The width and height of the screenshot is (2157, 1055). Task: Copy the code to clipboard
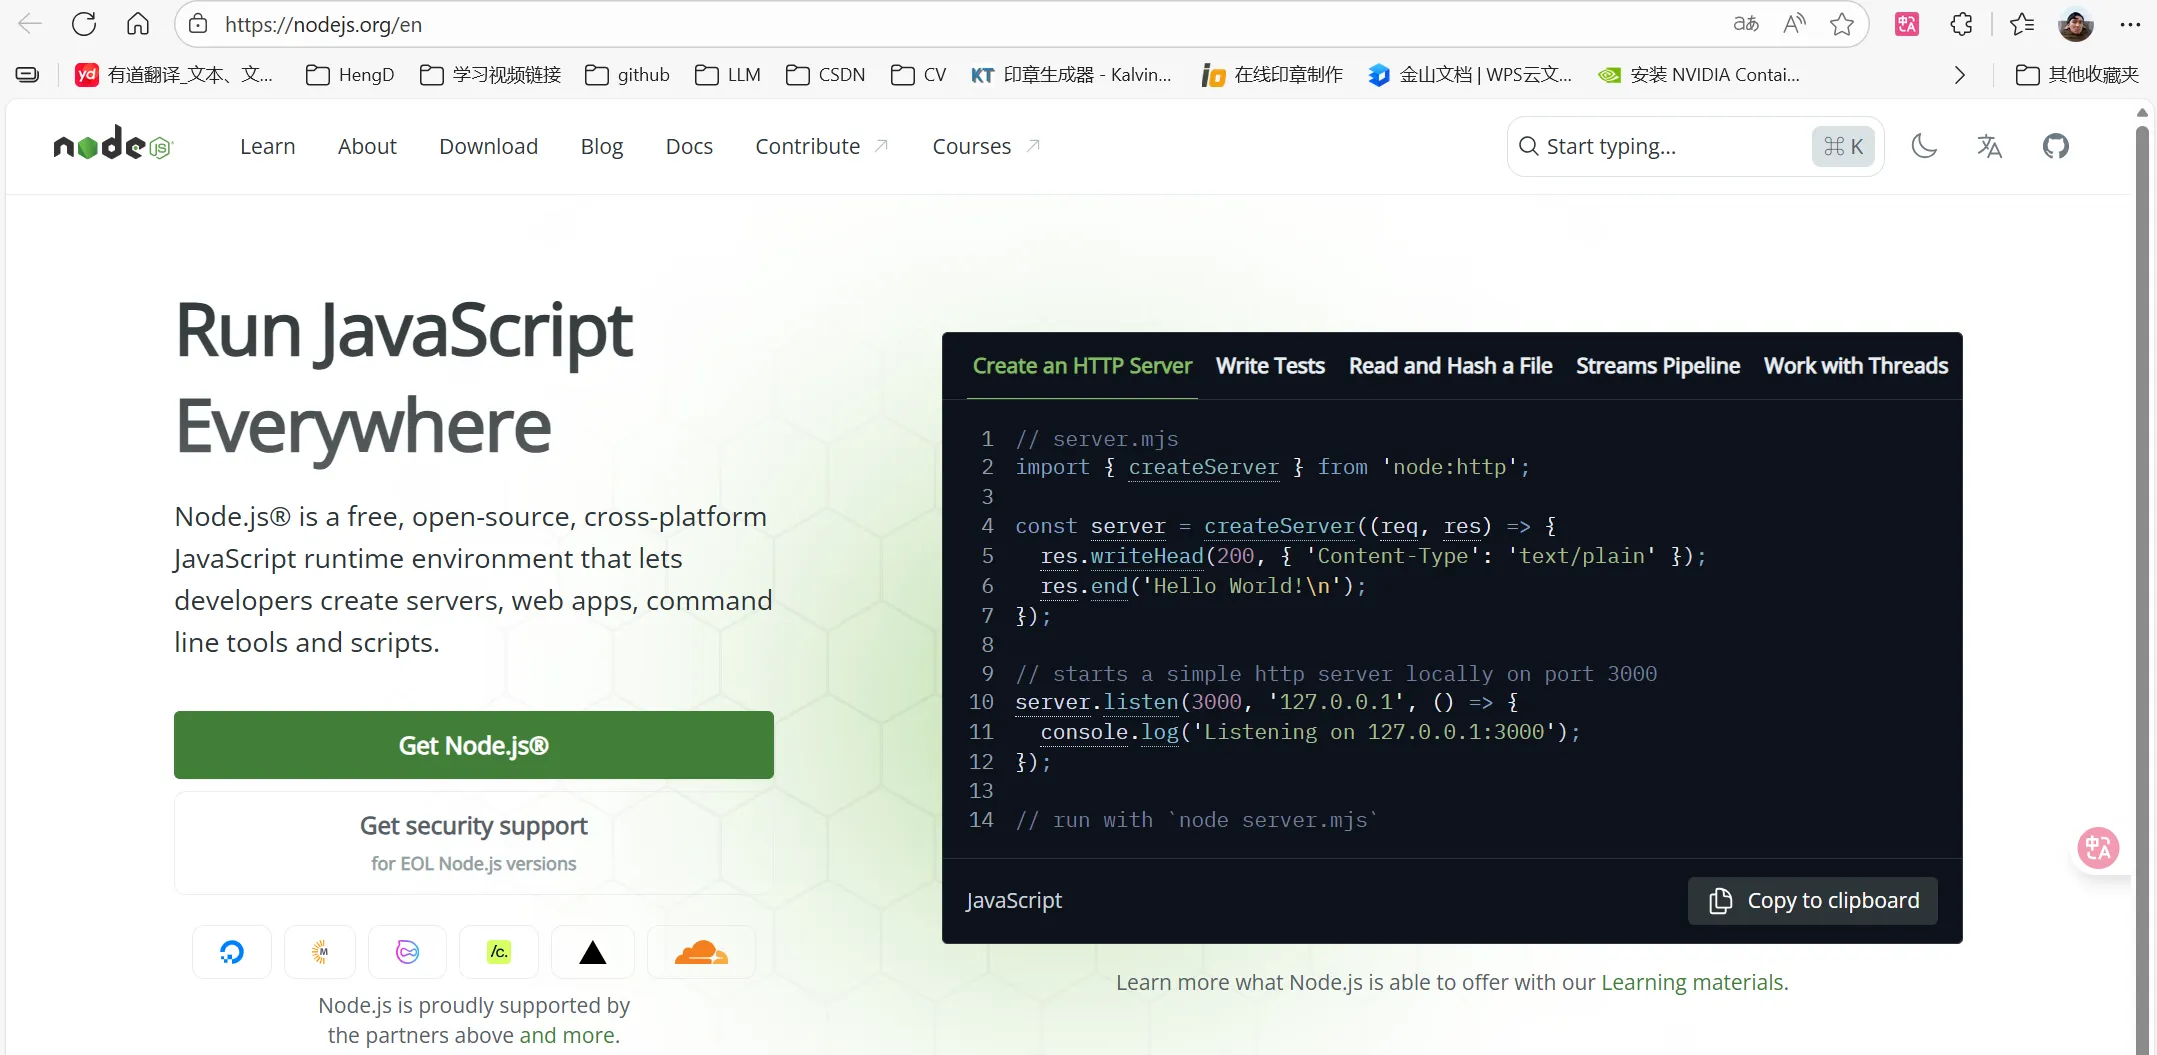(x=1813, y=901)
